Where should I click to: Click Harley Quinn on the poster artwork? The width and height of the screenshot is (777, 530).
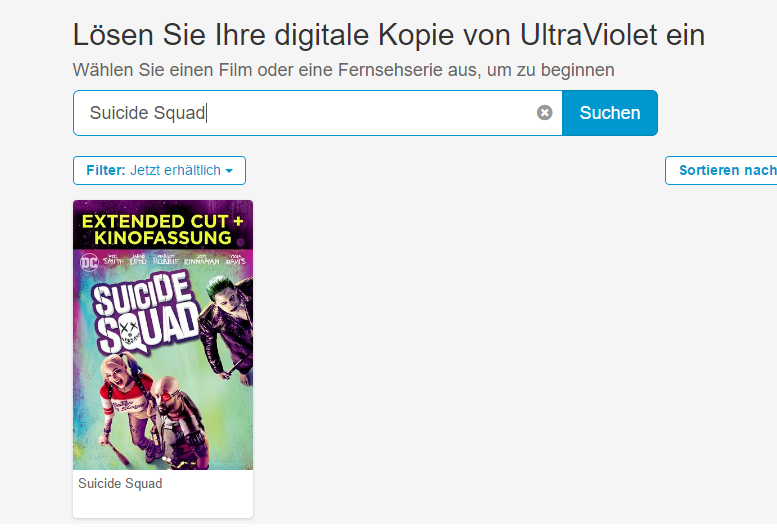124,401
